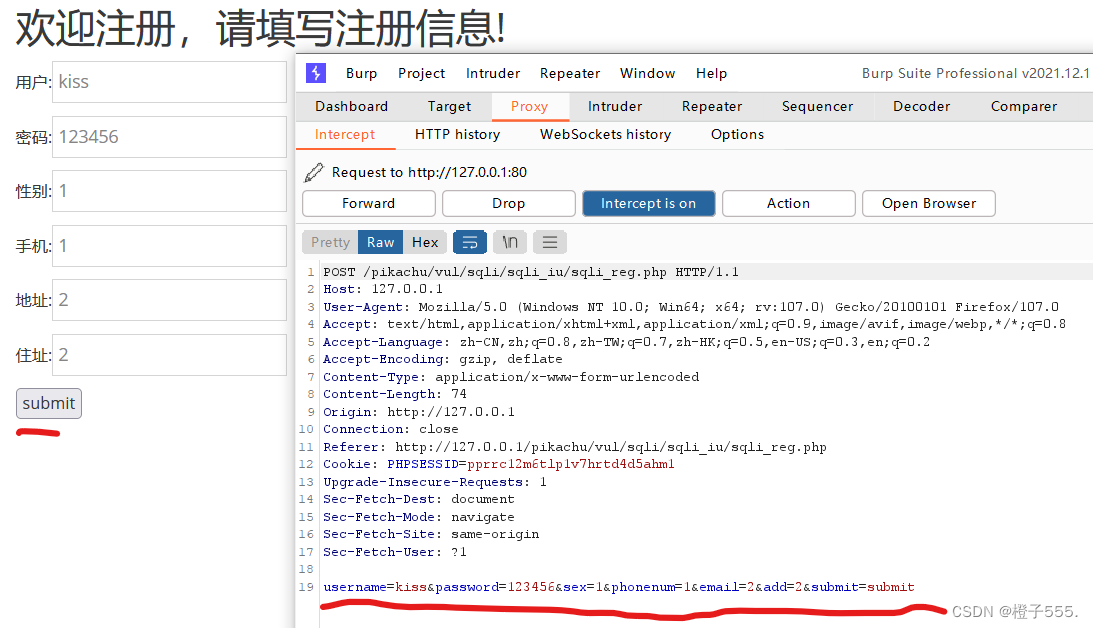Click the Sec-Fetch-Mode: navigate line

point(419,517)
